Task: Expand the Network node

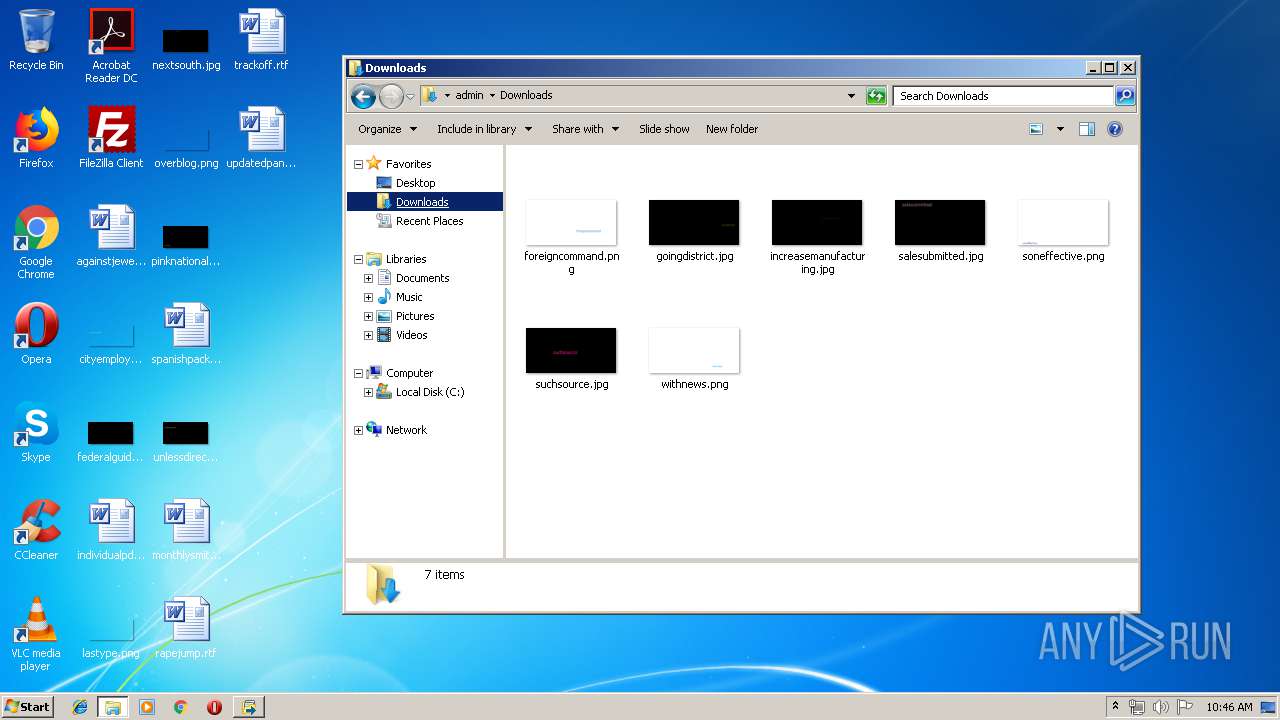Action: pyautogui.click(x=358, y=430)
